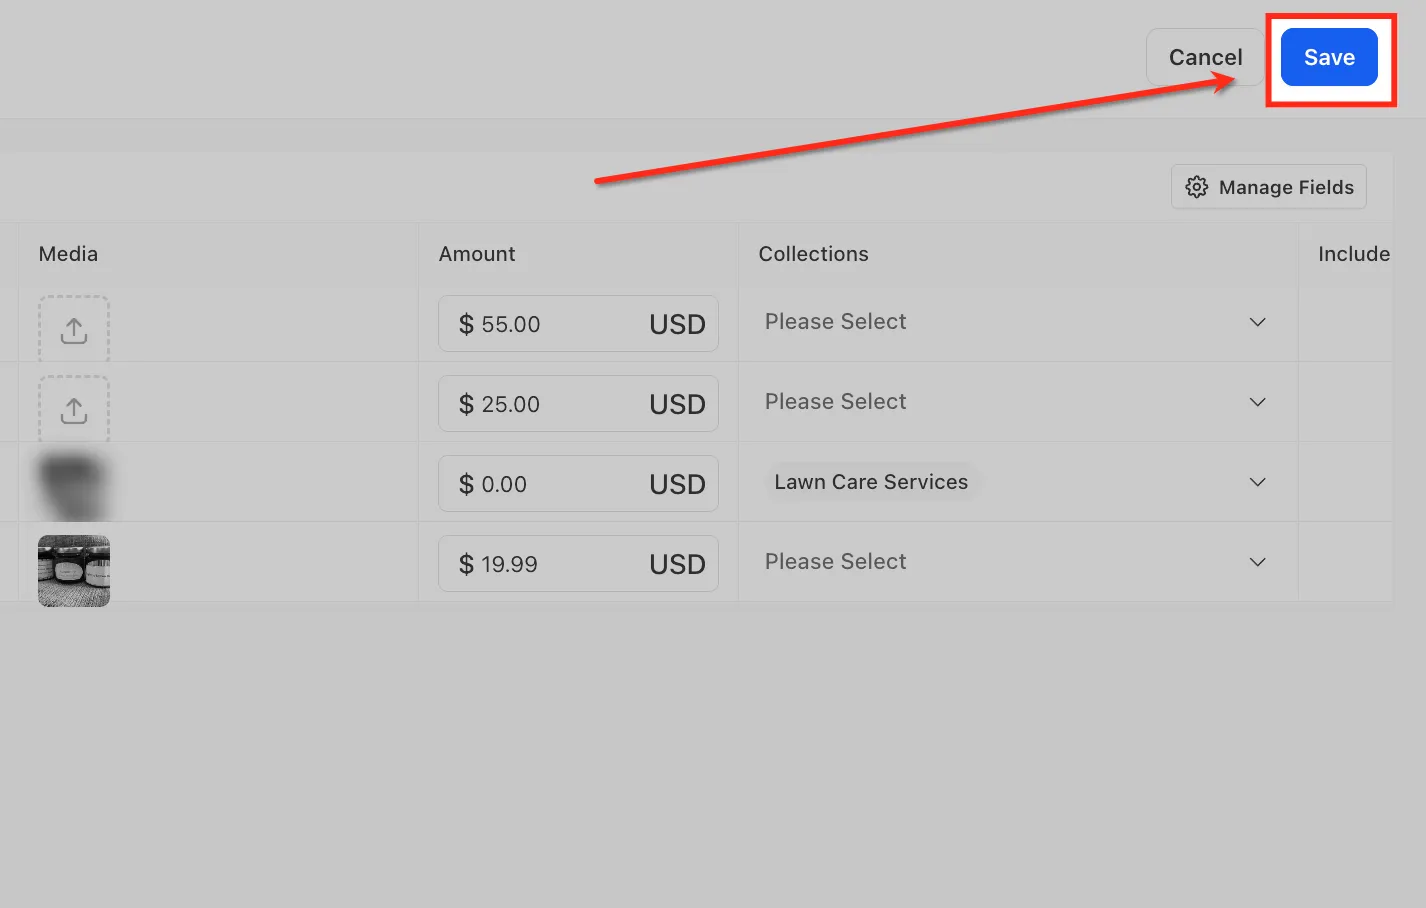Upload media for the $55.00 product row
1426x908 pixels.
coord(74,329)
